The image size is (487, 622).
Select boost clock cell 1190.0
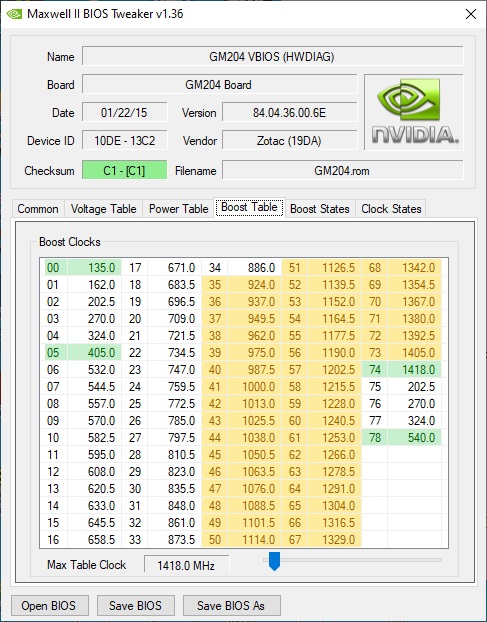tap(335, 353)
